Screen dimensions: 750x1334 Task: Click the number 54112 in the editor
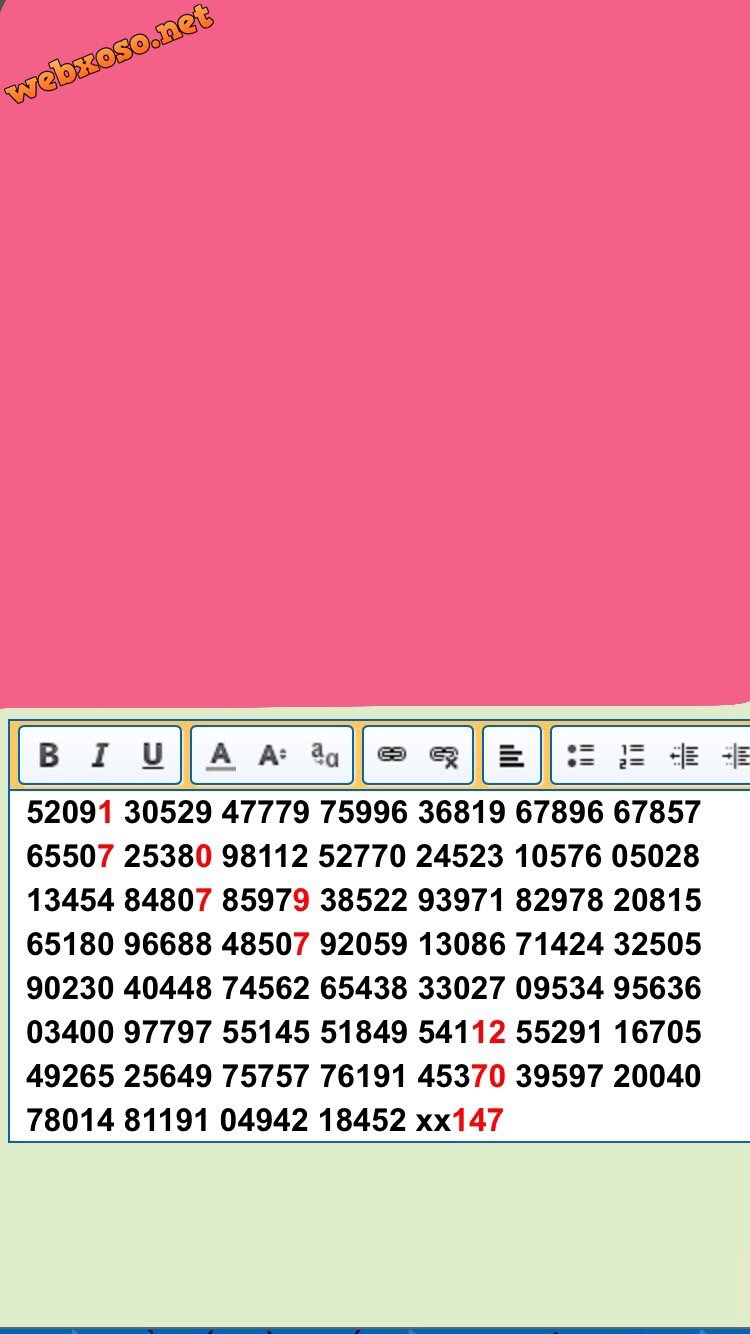coord(462,1032)
